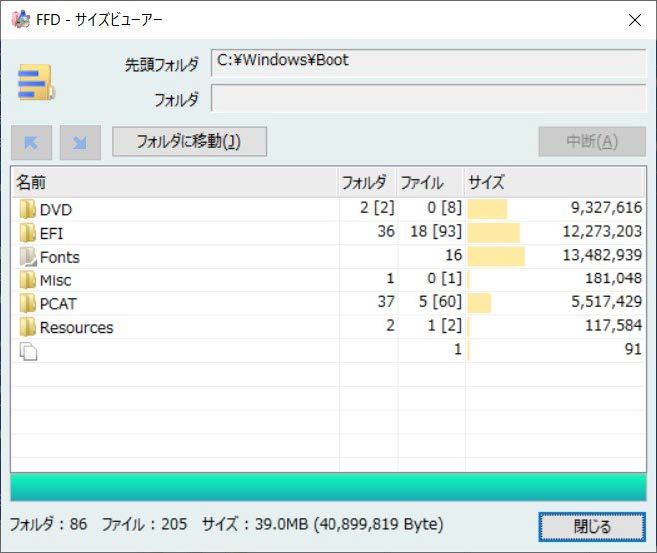The width and height of the screenshot is (657, 553).
Task: Click size value 181,048
Action: (x=613, y=278)
